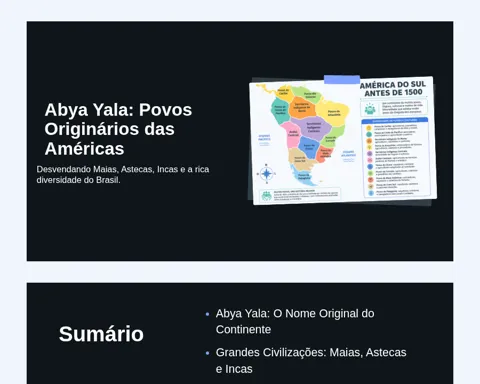Click the light blue legend circle at bottom
Image resolution: width=480 pixels, height=384 pixels.
[x=371, y=193]
